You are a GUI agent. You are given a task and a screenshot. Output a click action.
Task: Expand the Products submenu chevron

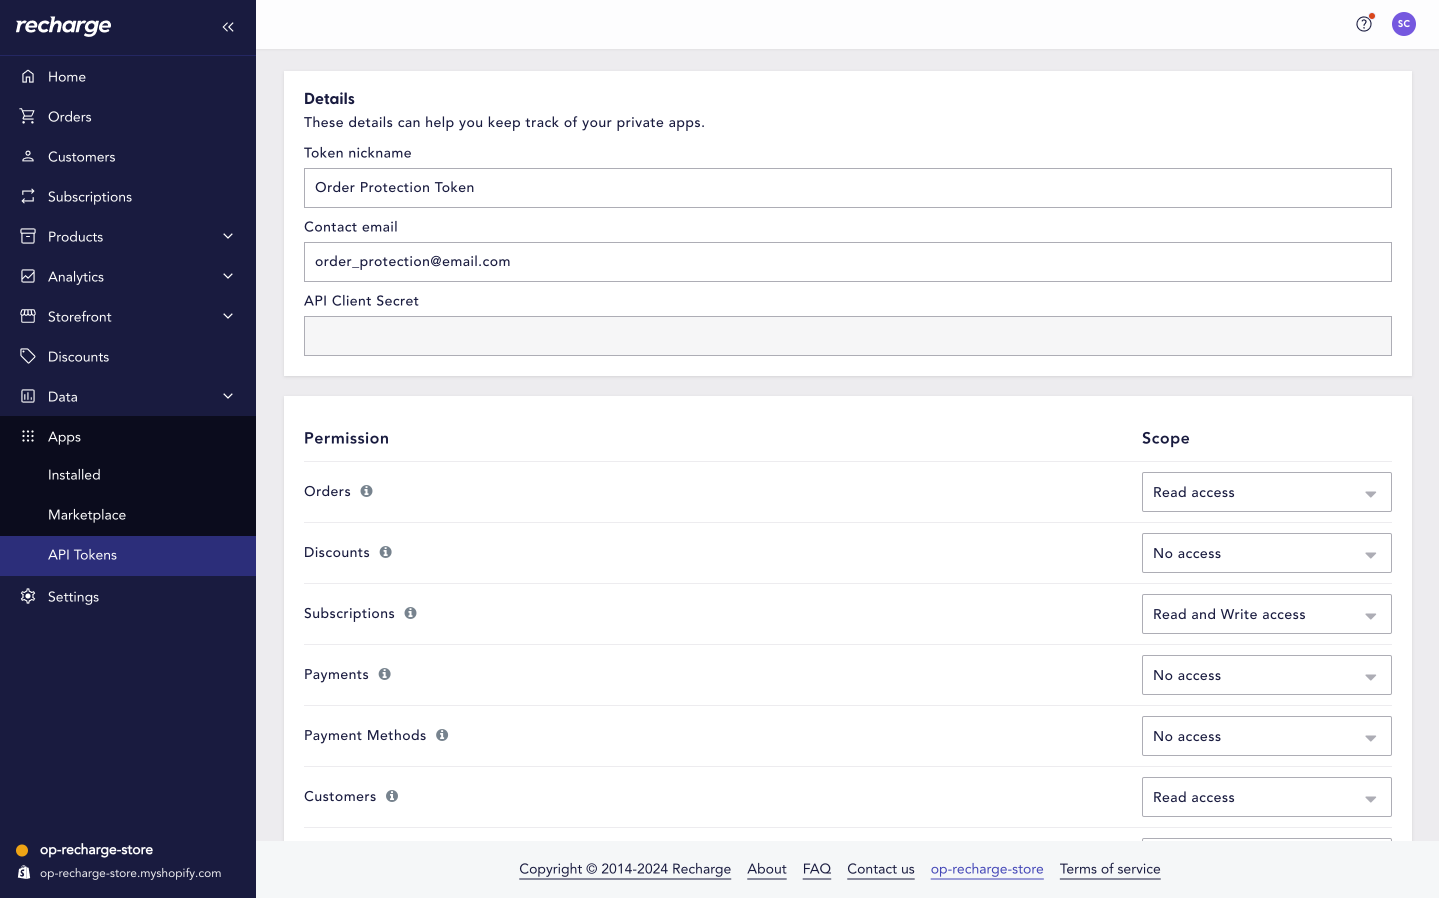coord(228,236)
